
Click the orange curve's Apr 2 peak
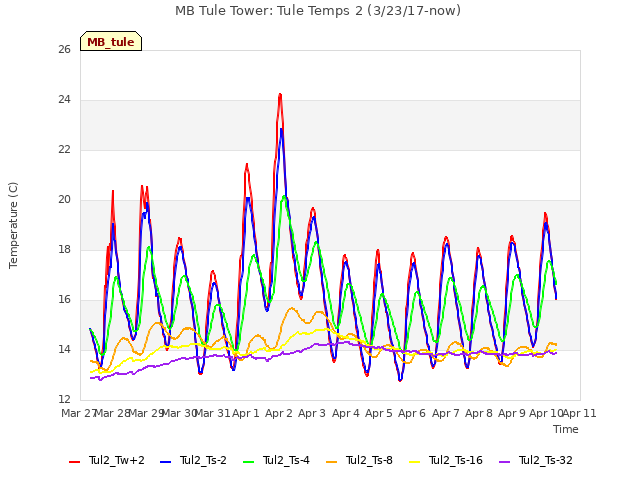coord(291,308)
